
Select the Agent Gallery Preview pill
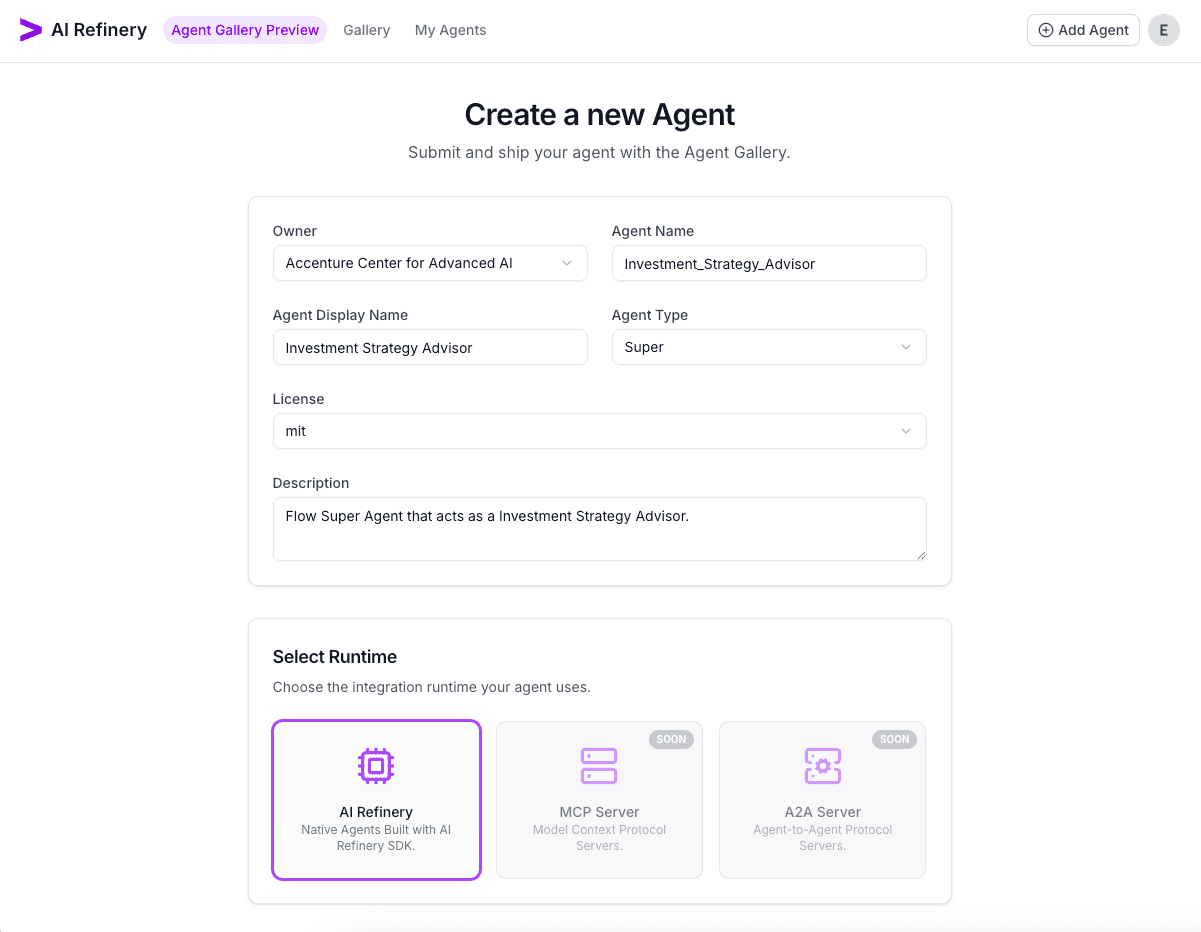[x=244, y=30]
